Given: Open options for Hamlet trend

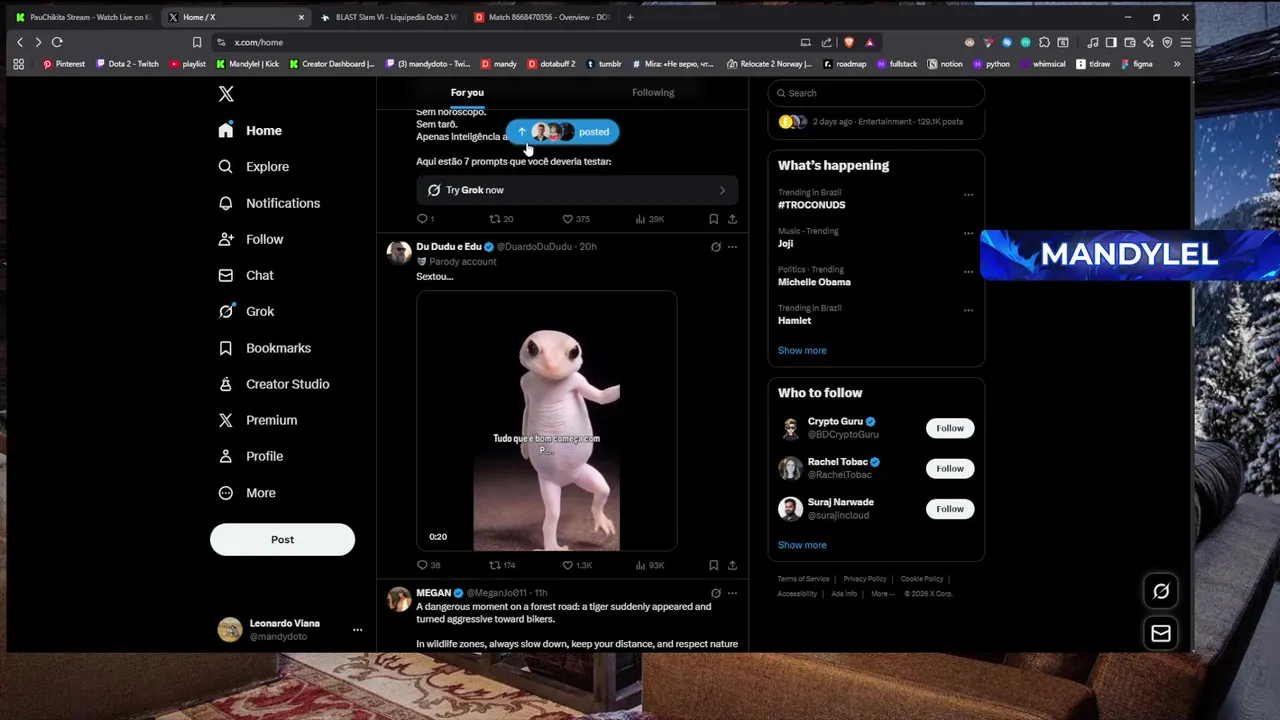Looking at the screenshot, I should pos(968,310).
